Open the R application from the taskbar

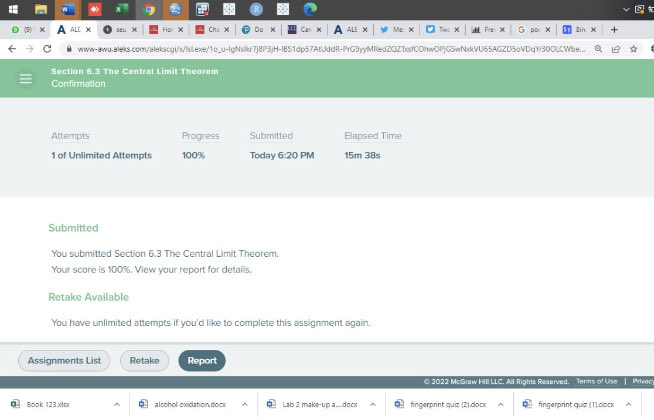pyautogui.click(x=256, y=9)
